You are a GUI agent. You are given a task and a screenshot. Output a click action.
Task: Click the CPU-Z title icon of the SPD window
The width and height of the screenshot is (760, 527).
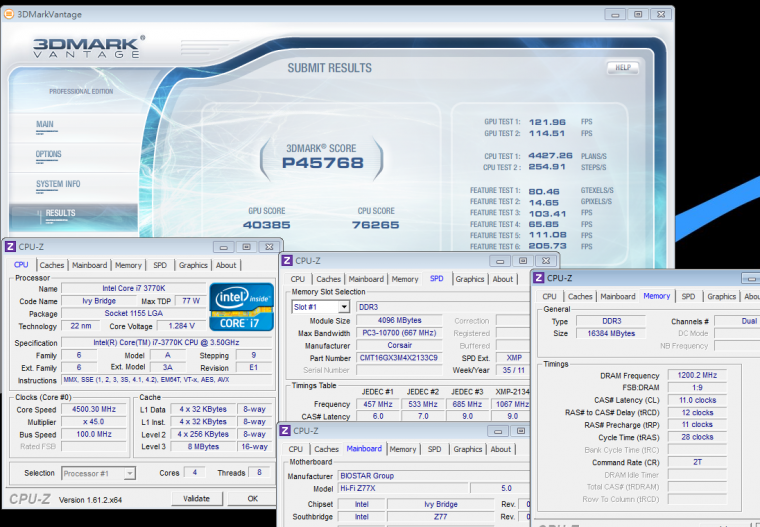point(286,261)
